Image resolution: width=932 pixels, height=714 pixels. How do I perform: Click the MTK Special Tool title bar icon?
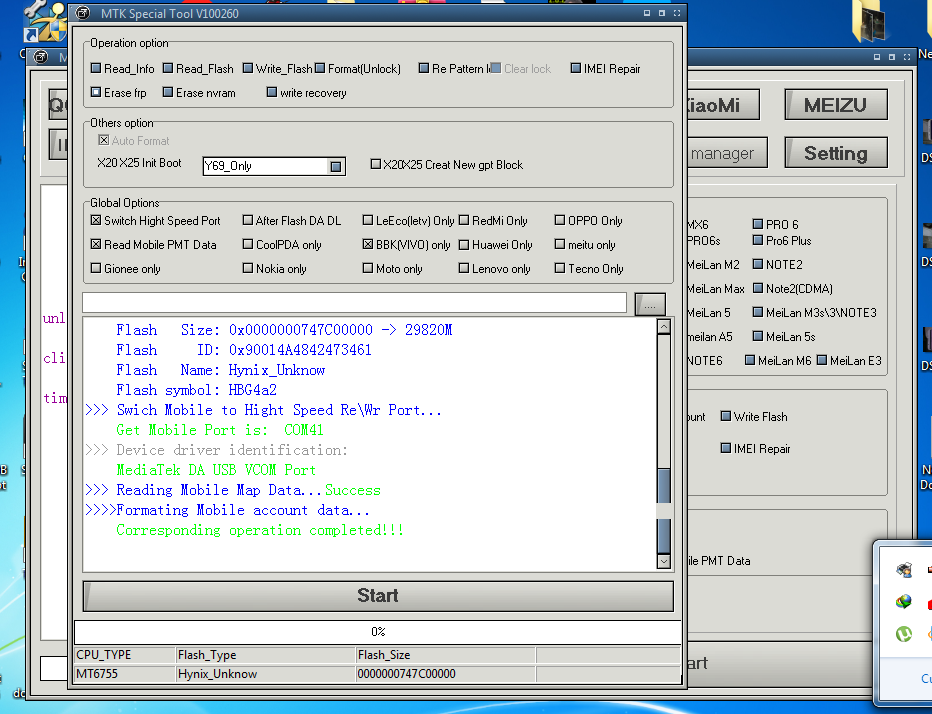[x=85, y=14]
